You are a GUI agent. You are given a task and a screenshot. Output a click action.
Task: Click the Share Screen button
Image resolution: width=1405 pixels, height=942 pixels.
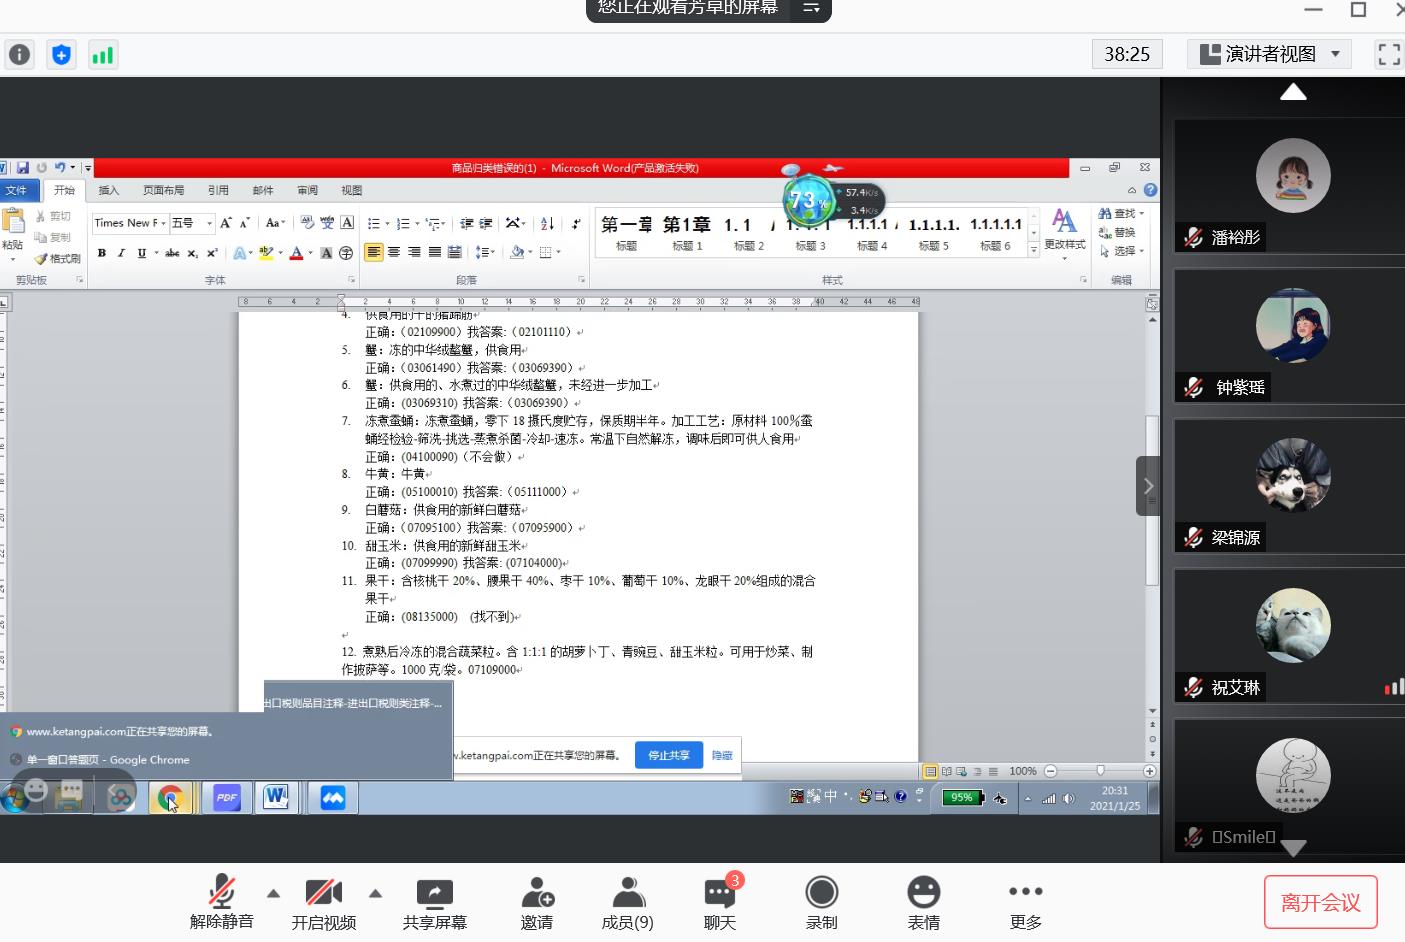434,902
